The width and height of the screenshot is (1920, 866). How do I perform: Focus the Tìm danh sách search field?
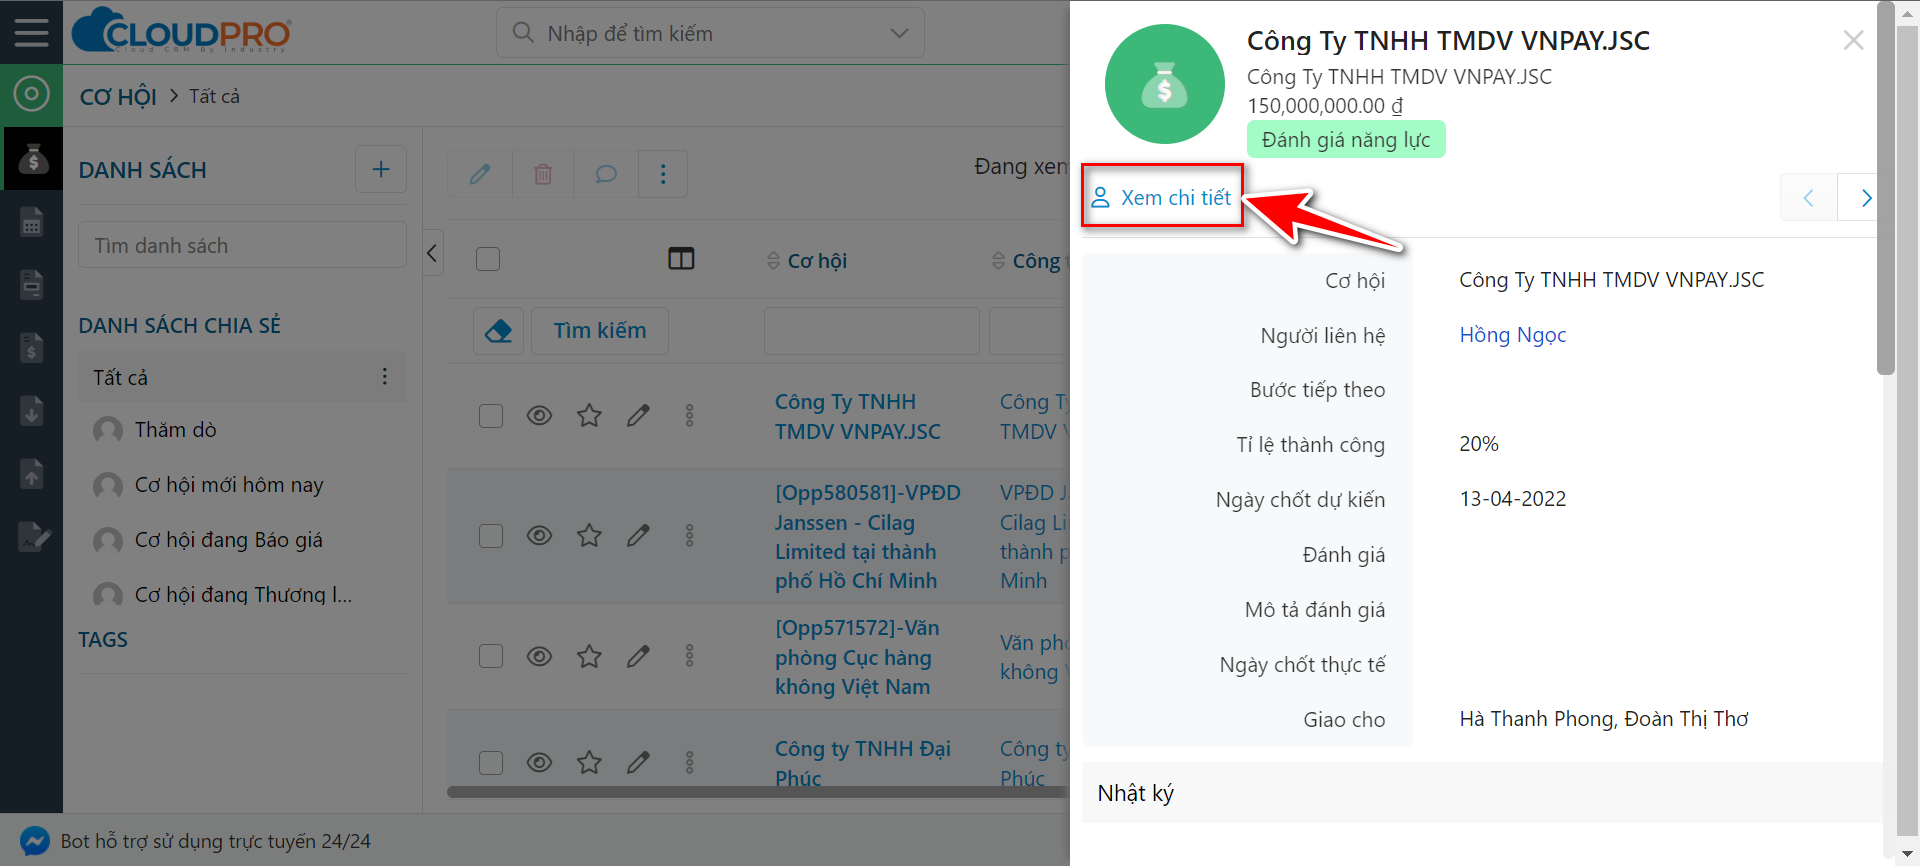pos(242,245)
